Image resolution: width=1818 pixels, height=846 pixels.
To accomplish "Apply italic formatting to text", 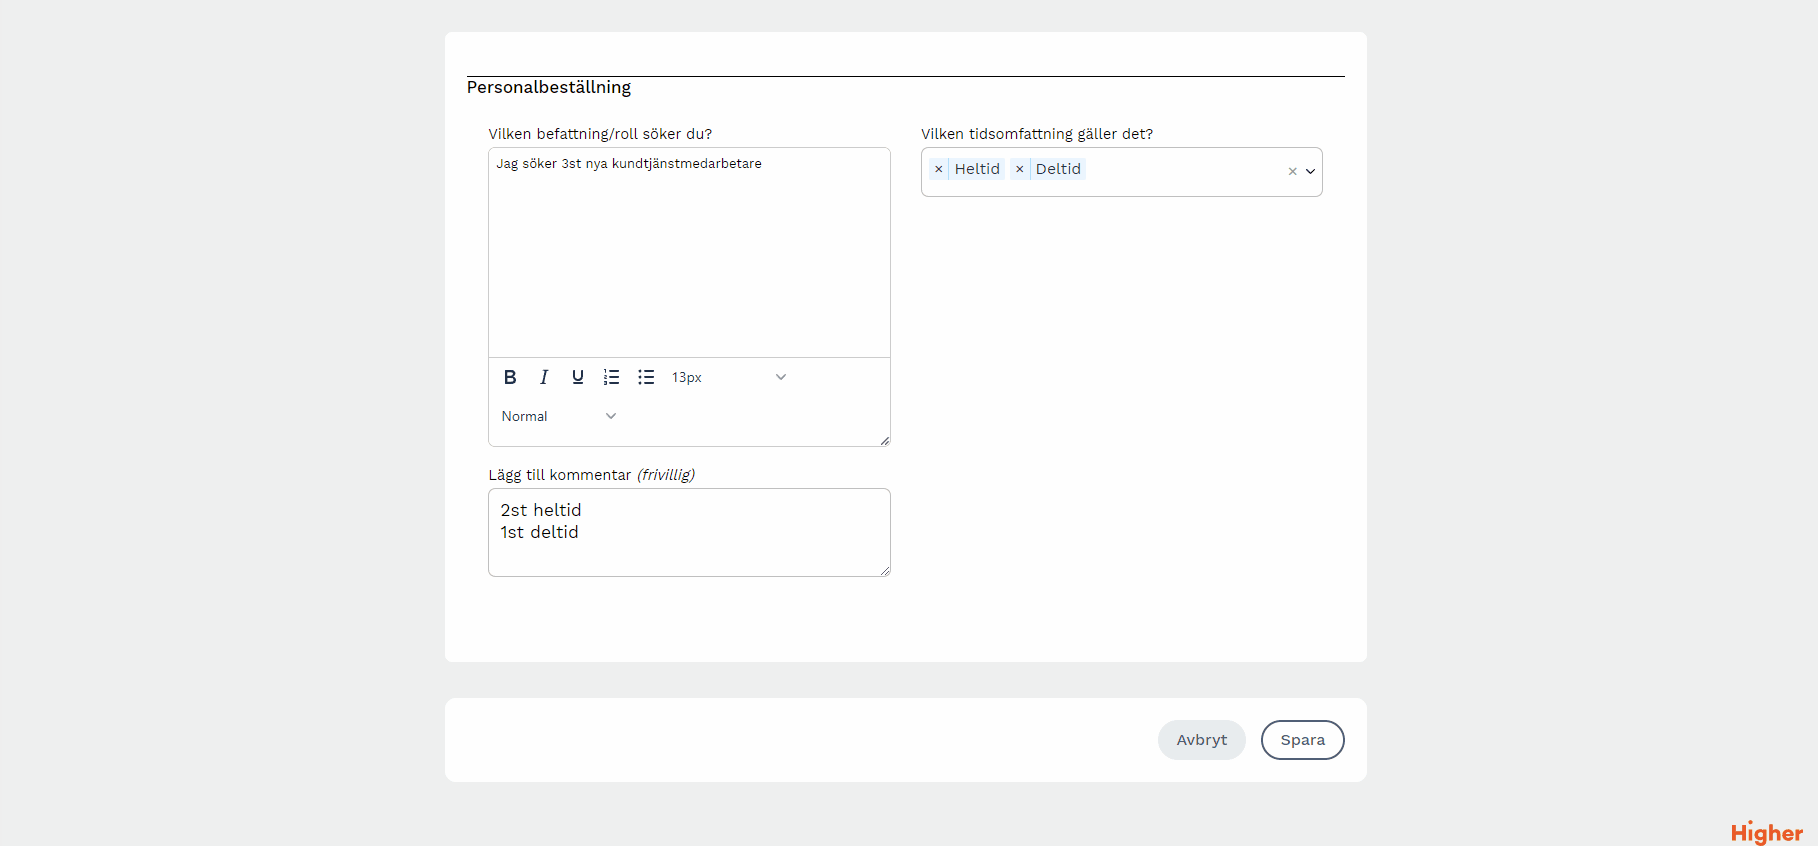I will 544,377.
